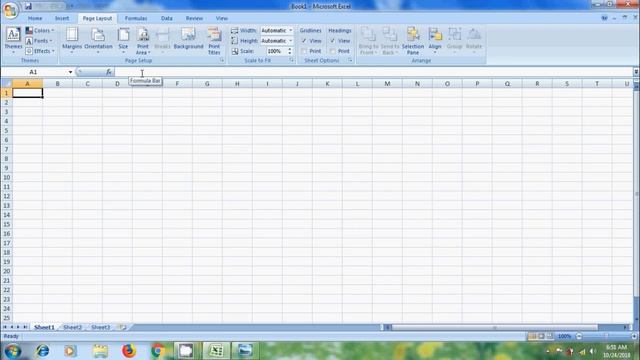The height and width of the screenshot is (360, 640).
Task: Open the Width Automatic dropdown
Action: pos(277,31)
